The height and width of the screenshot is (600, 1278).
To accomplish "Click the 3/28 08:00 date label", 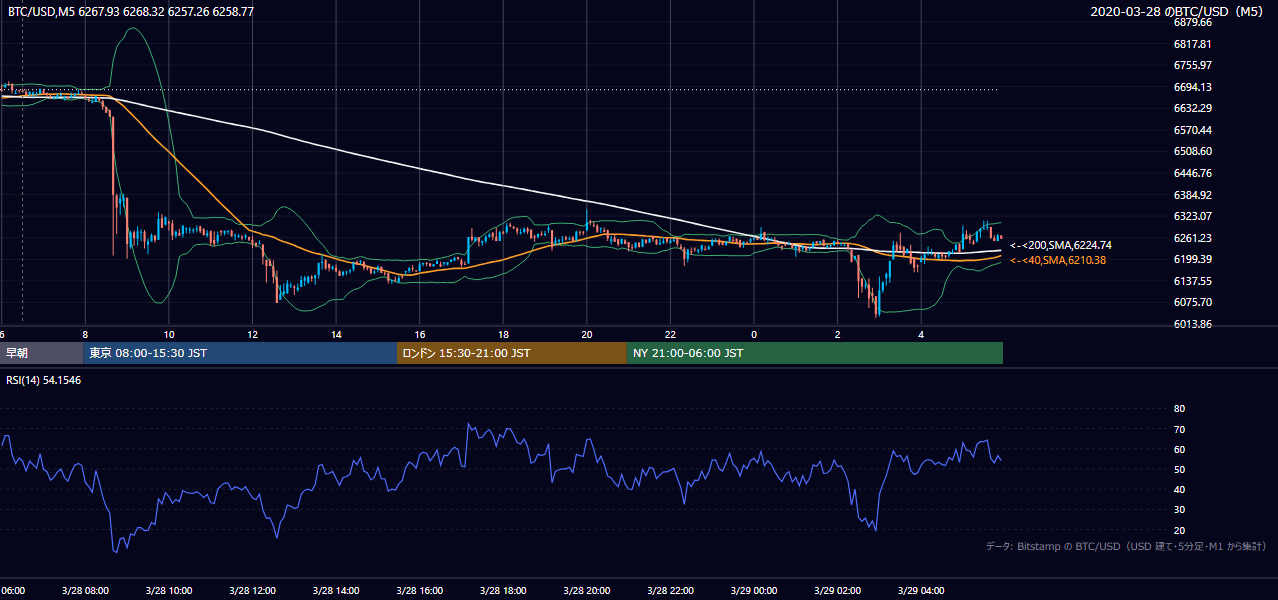I will [85, 590].
